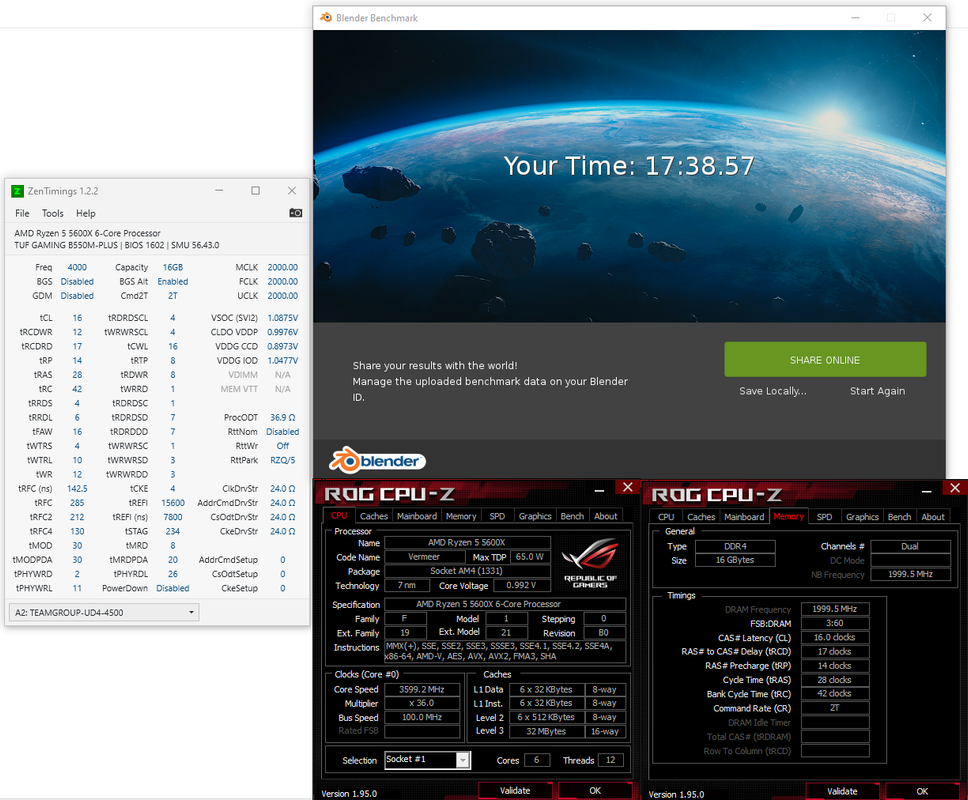Open About tab in right CPU-Z window
This screenshot has width=968, height=800.
tap(933, 517)
